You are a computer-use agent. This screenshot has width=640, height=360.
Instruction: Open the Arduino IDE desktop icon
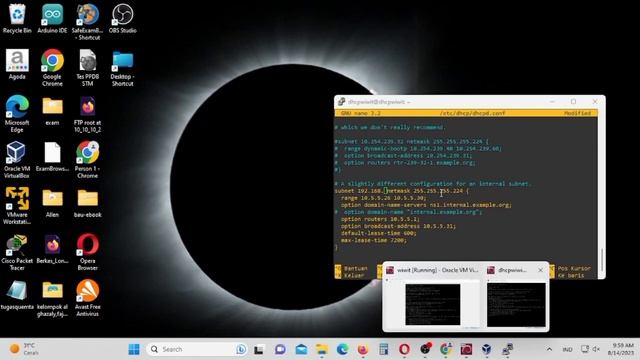[x=52, y=18]
